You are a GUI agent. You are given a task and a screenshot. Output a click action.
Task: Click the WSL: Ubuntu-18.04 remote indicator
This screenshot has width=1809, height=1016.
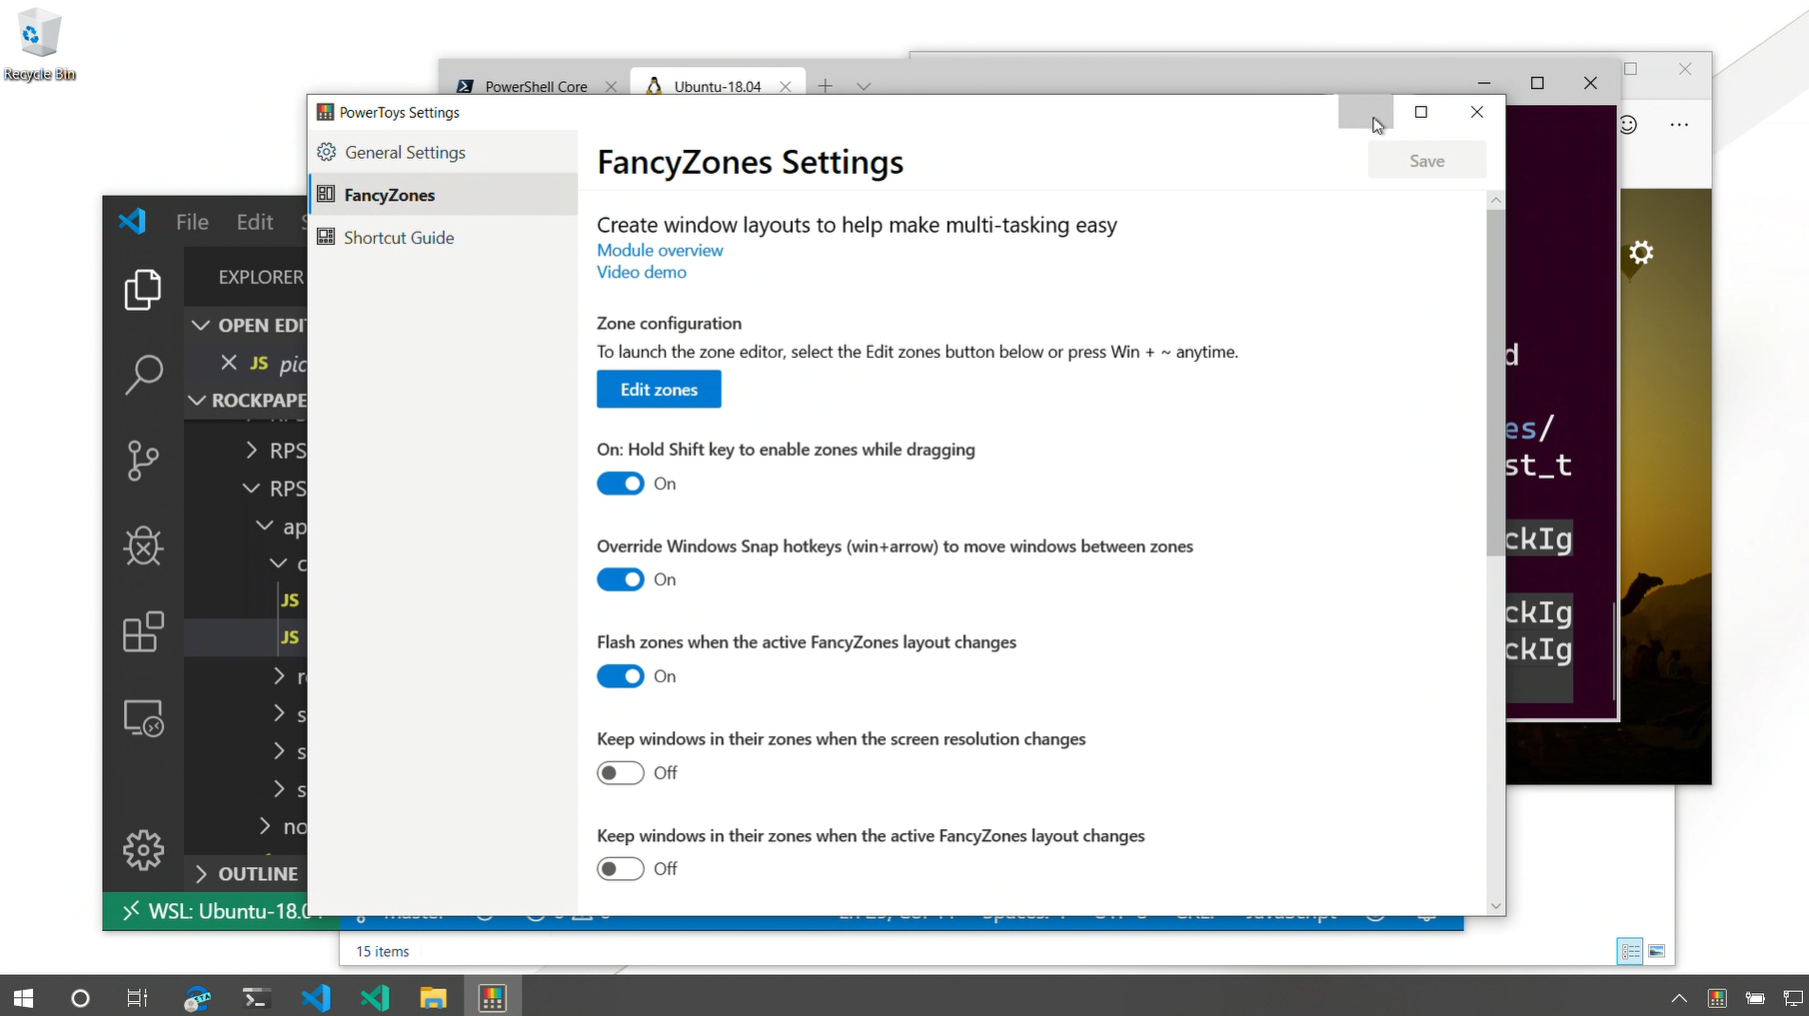tap(221, 911)
